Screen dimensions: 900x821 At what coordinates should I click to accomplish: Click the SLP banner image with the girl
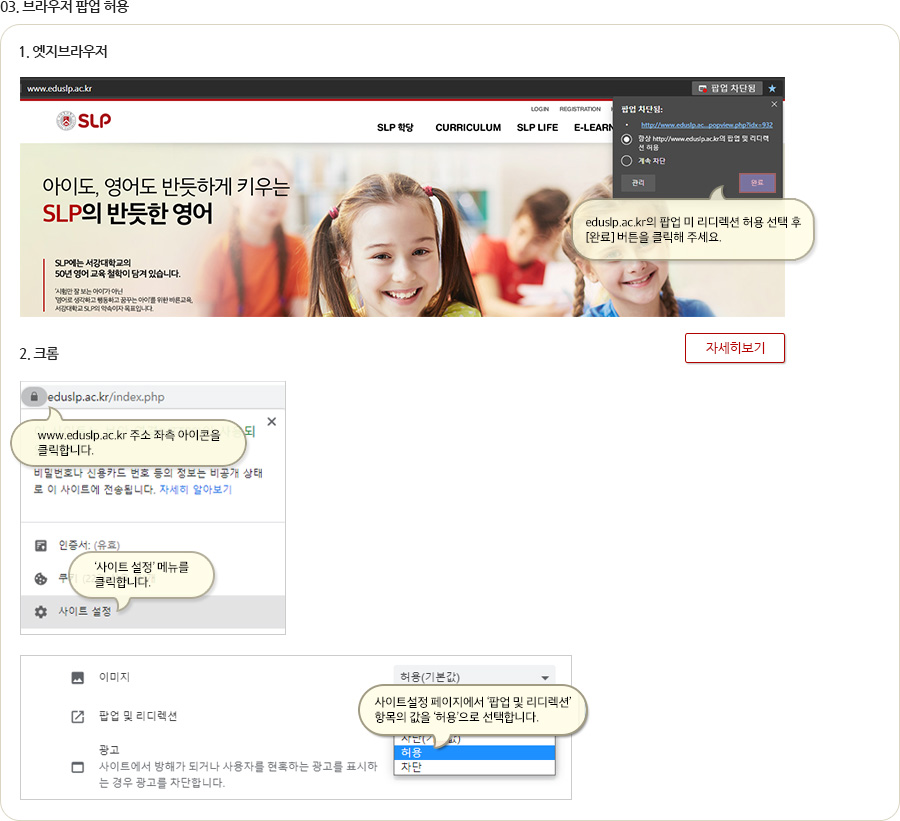point(402,230)
